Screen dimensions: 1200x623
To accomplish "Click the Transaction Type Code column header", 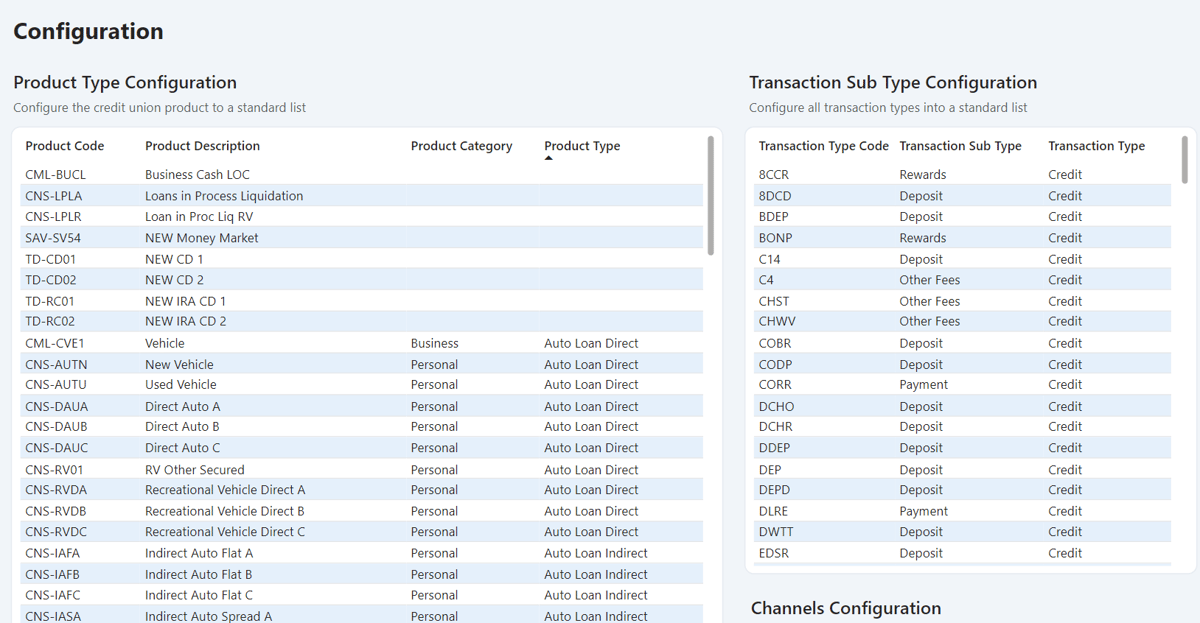I will point(823,146).
